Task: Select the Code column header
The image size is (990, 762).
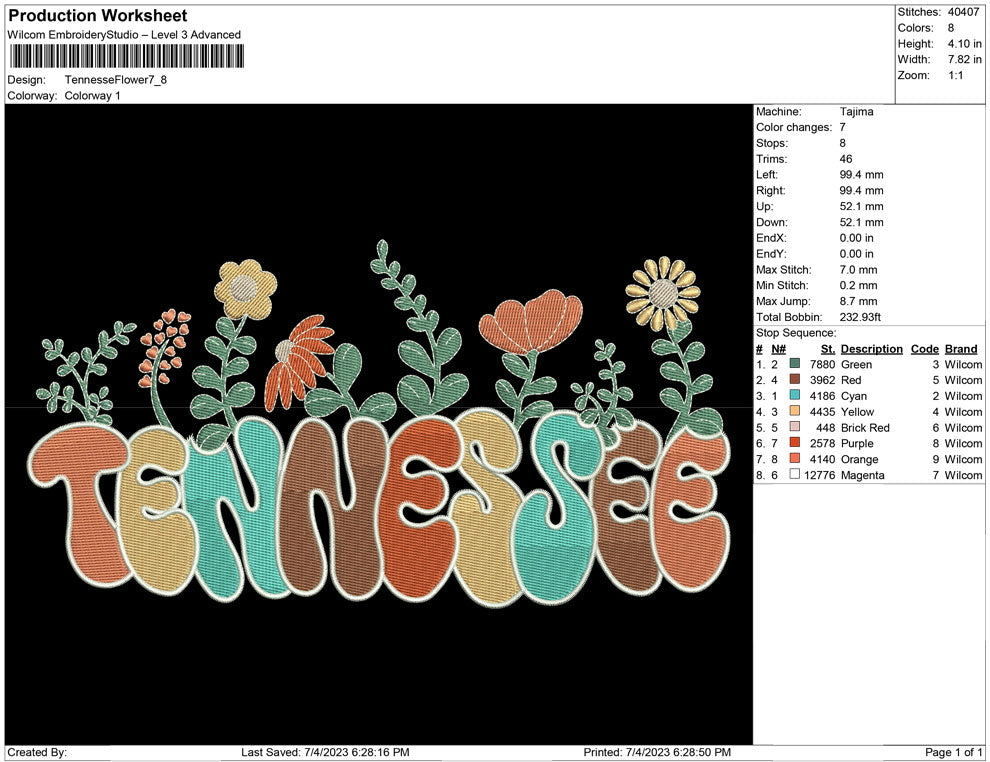Action: pyautogui.click(x=924, y=349)
